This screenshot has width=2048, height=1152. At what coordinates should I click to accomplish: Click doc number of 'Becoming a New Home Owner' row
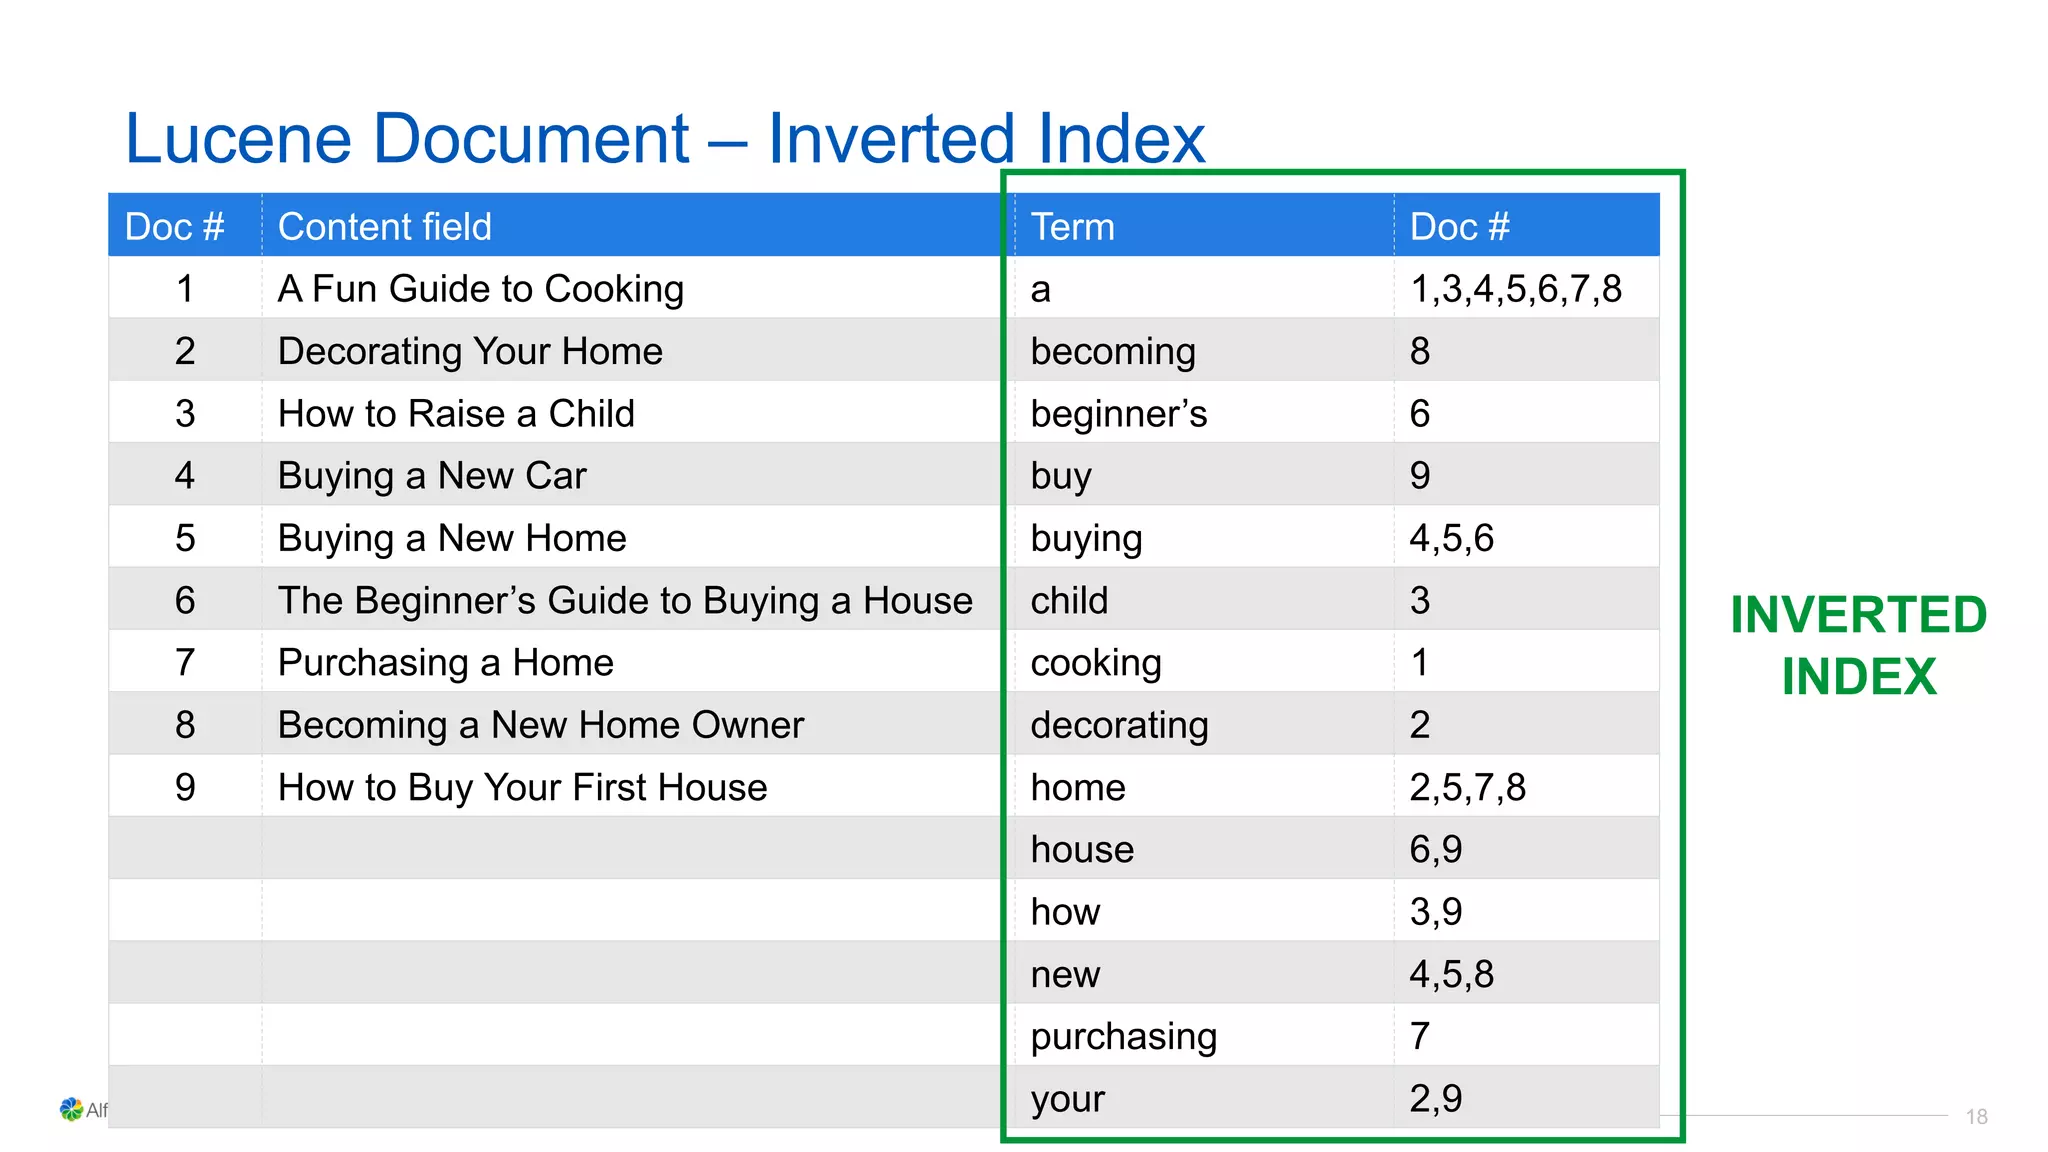point(185,725)
